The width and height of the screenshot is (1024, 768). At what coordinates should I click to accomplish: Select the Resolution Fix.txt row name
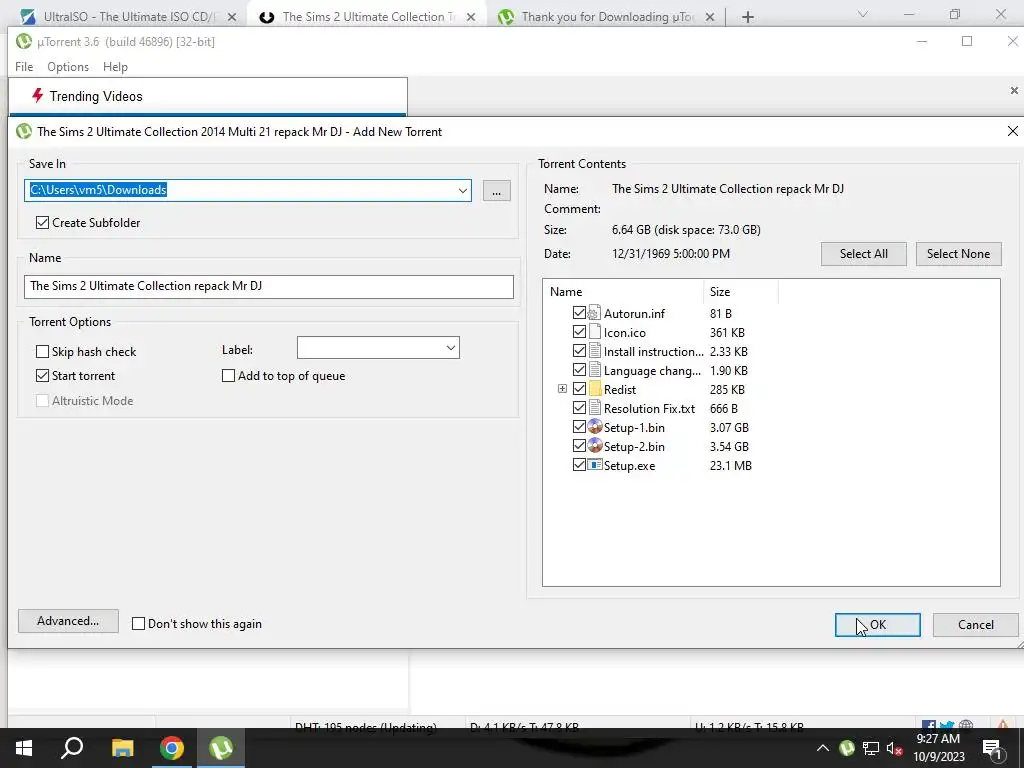tap(649, 409)
